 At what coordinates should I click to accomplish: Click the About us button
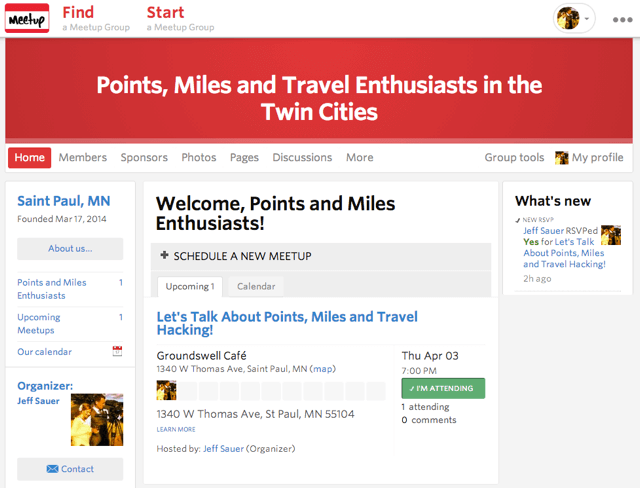coord(70,248)
